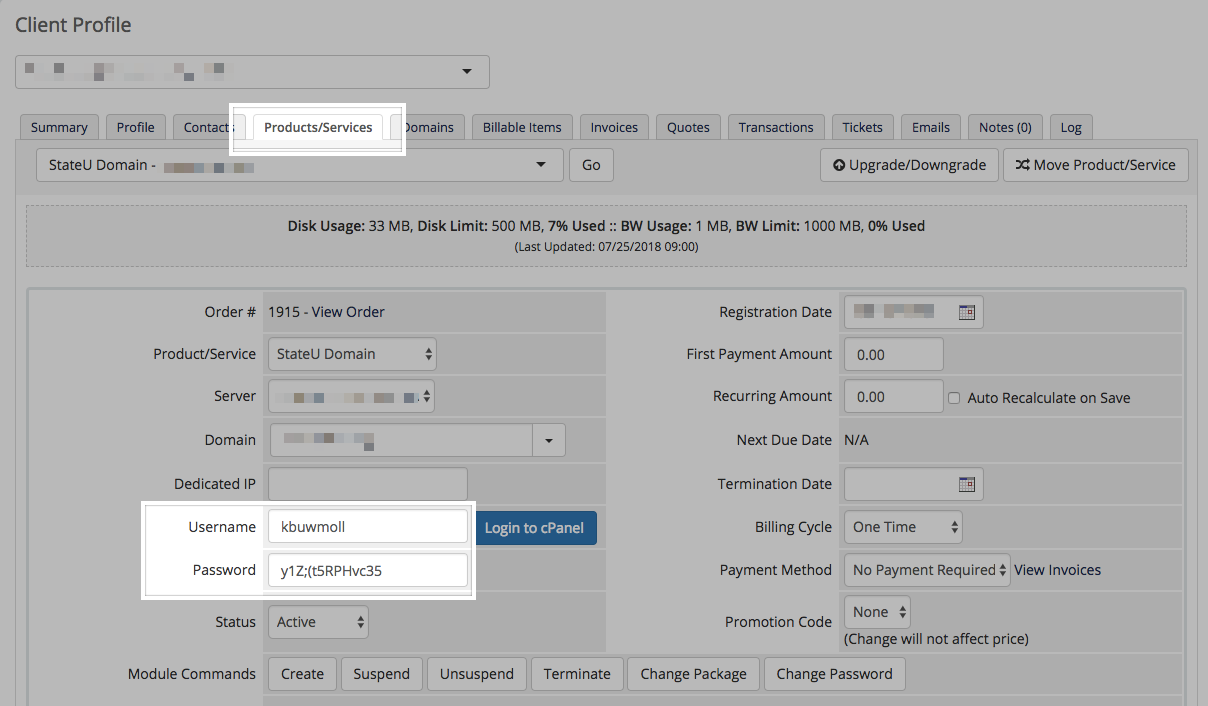Screen dimensions: 1208x706
Task: Click the Change Password button
Action: [835, 674]
